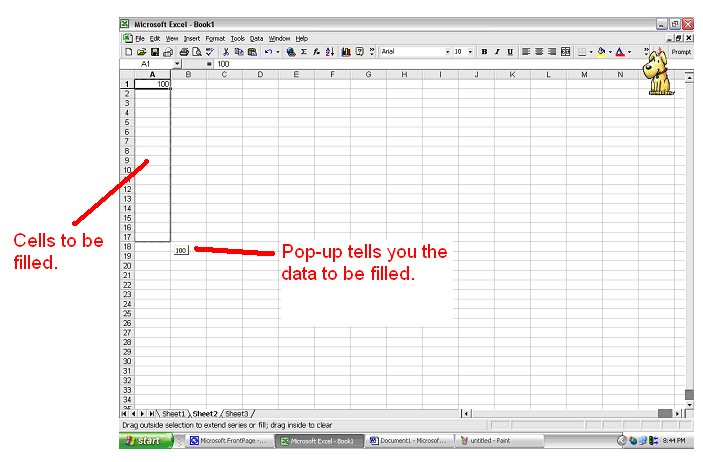Click the formula bar showing 100

tap(453, 64)
